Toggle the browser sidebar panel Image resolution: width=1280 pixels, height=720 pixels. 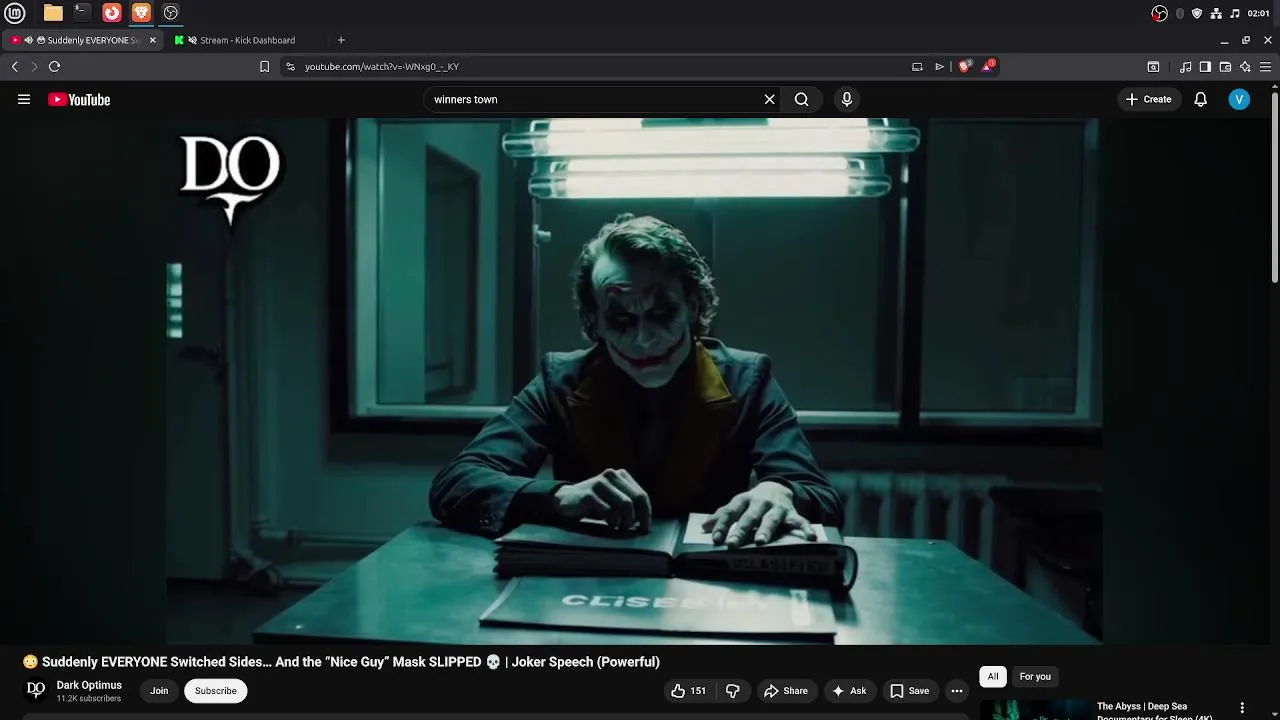pyautogui.click(x=1205, y=67)
